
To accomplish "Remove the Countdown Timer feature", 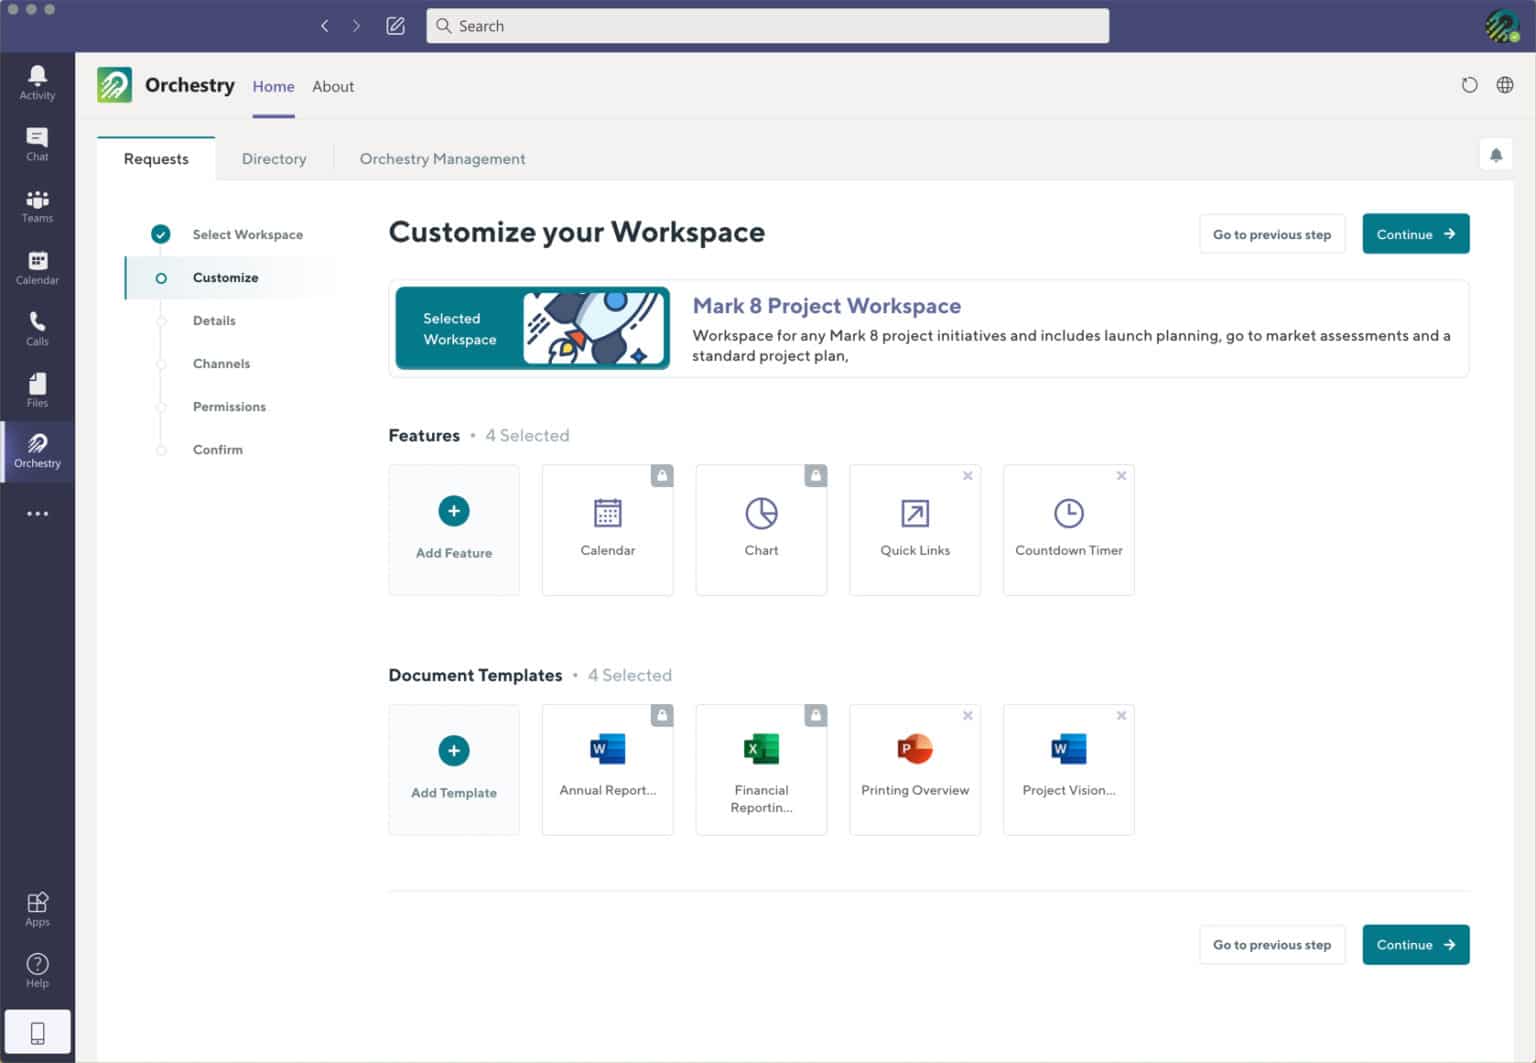I will click(x=1121, y=475).
